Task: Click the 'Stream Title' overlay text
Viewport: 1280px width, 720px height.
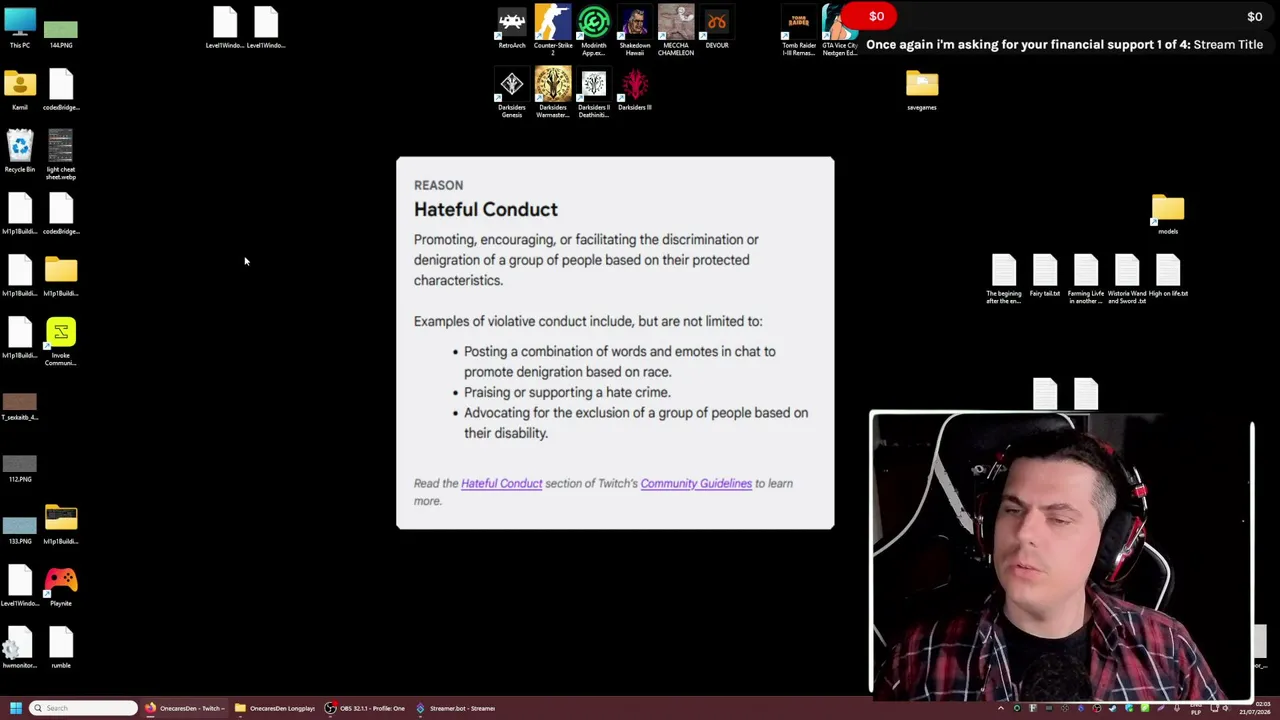Action: [1229, 44]
